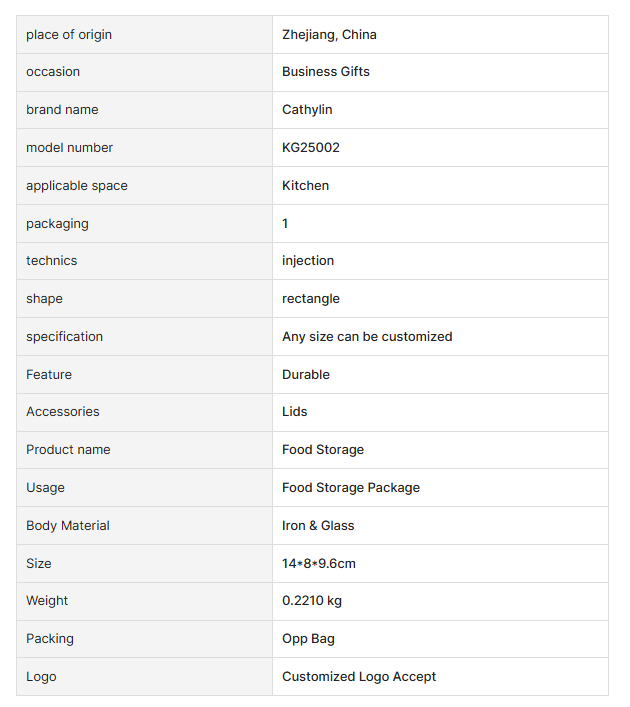Click the 'Zhejiang, China' origin value
This screenshot has height=707, width=630.
(329, 35)
